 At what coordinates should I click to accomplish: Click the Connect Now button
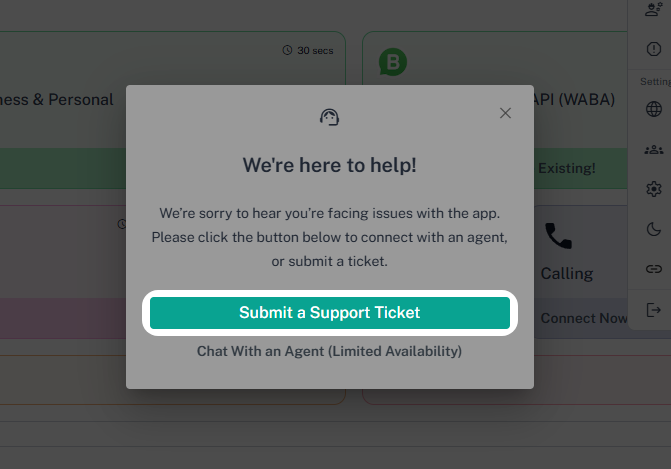(584, 318)
